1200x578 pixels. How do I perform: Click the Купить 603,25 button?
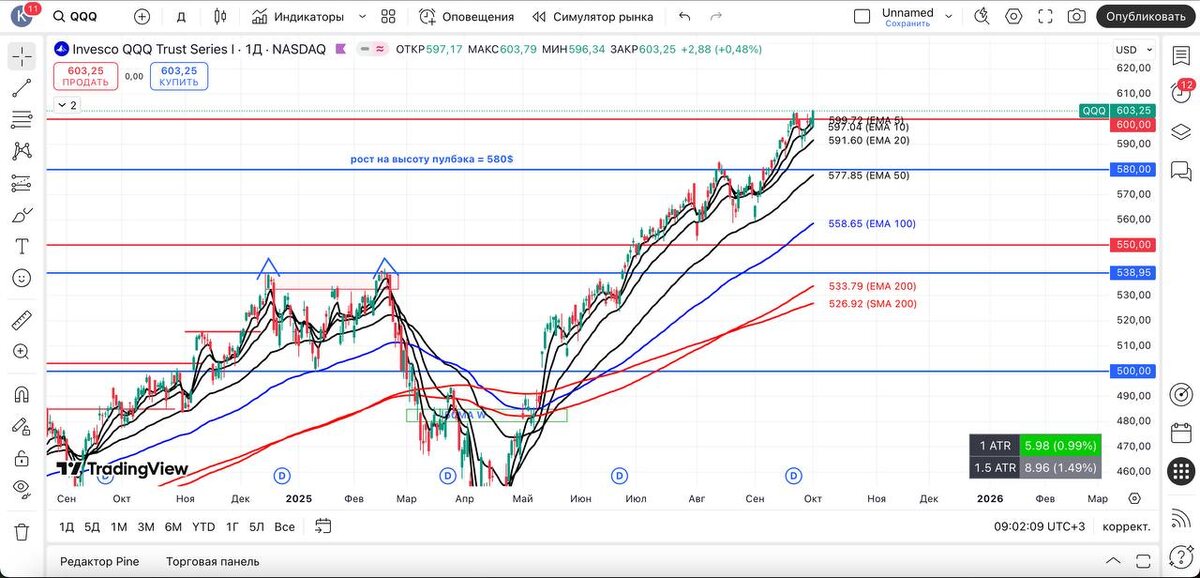(x=178, y=76)
